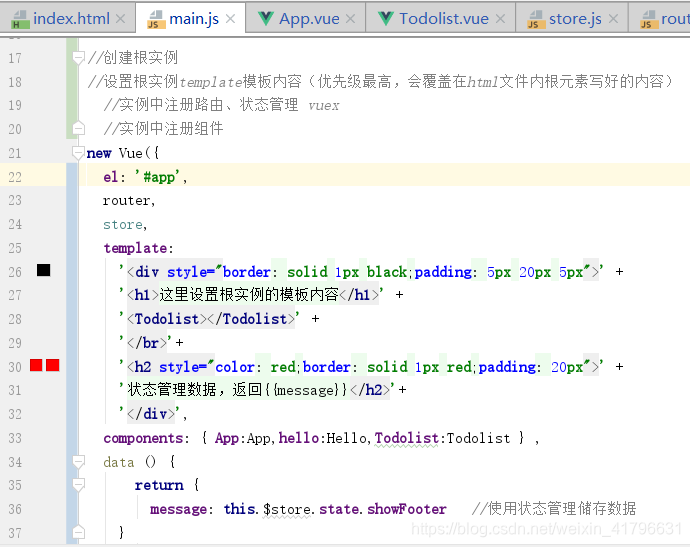The image size is (690, 547).
Task: Close the App.vue tab
Action: click(350, 19)
